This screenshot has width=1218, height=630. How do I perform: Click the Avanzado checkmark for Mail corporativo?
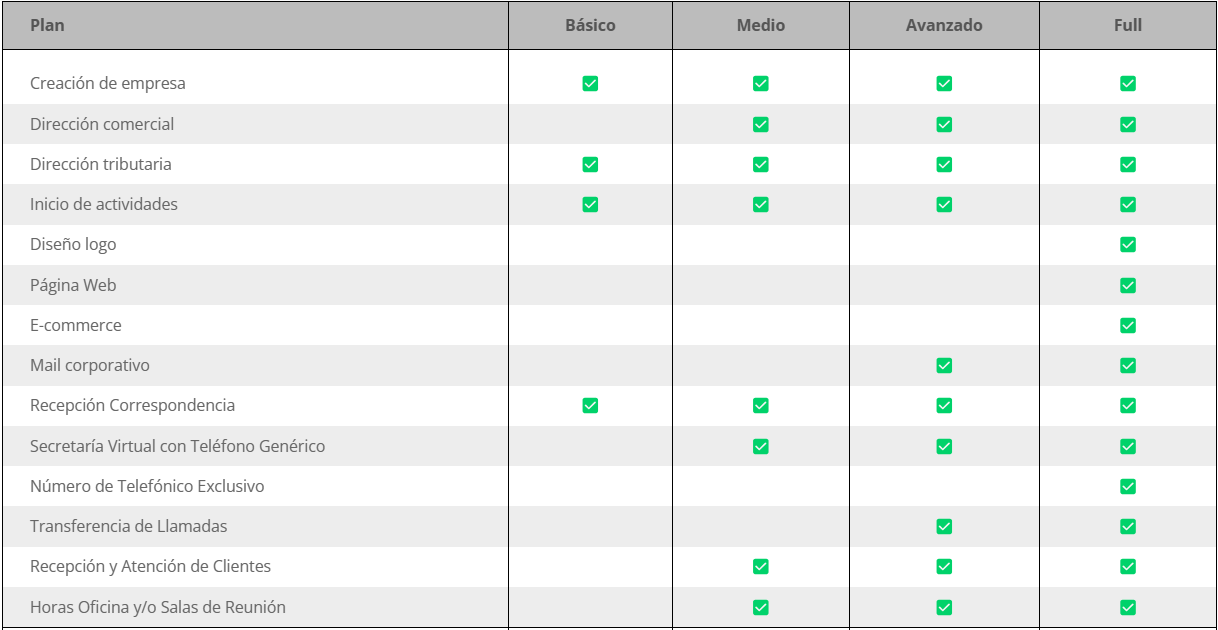click(944, 365)
